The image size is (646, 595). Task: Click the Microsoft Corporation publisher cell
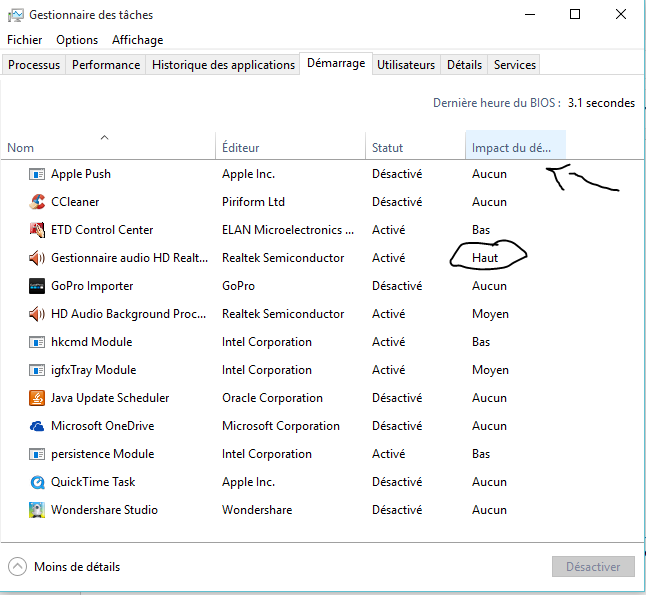[x=281, y=426]
